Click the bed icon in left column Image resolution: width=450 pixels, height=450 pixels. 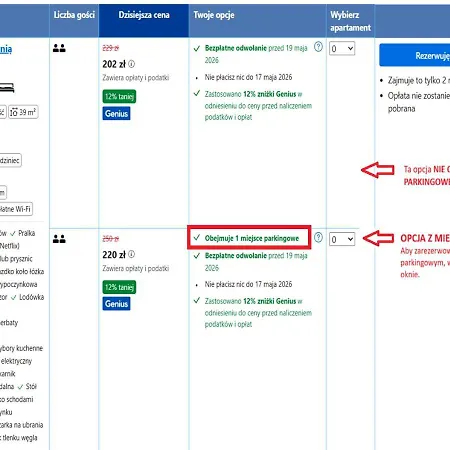(x=7, y=88)
